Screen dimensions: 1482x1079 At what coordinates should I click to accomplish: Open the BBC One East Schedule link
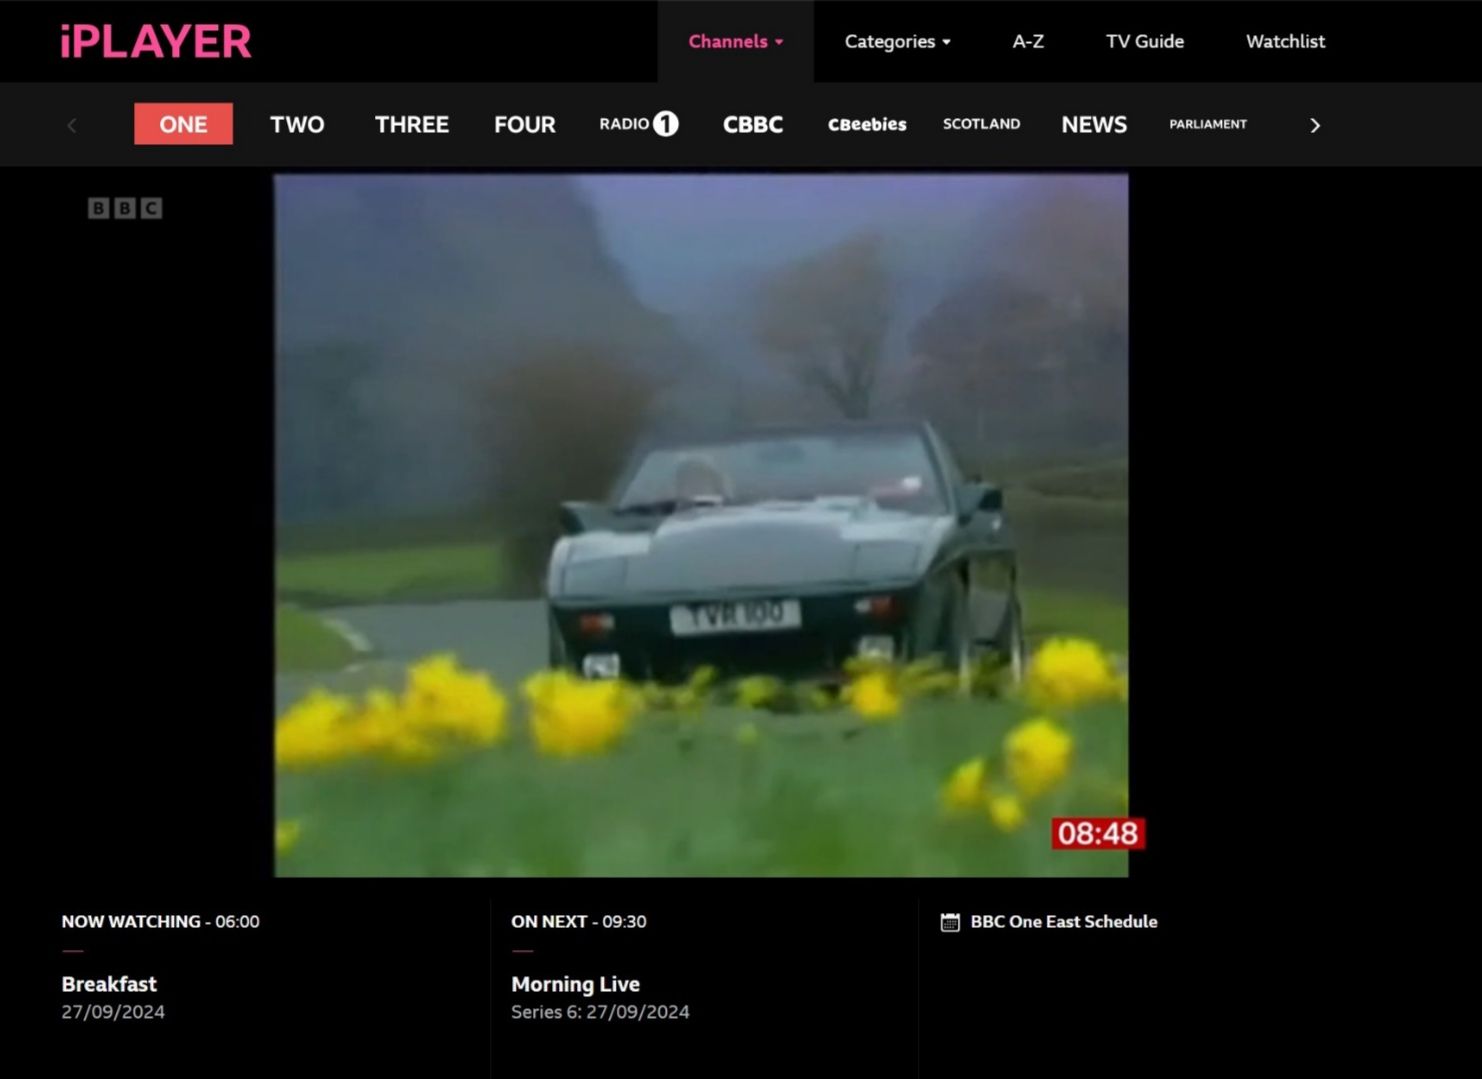1063,922
